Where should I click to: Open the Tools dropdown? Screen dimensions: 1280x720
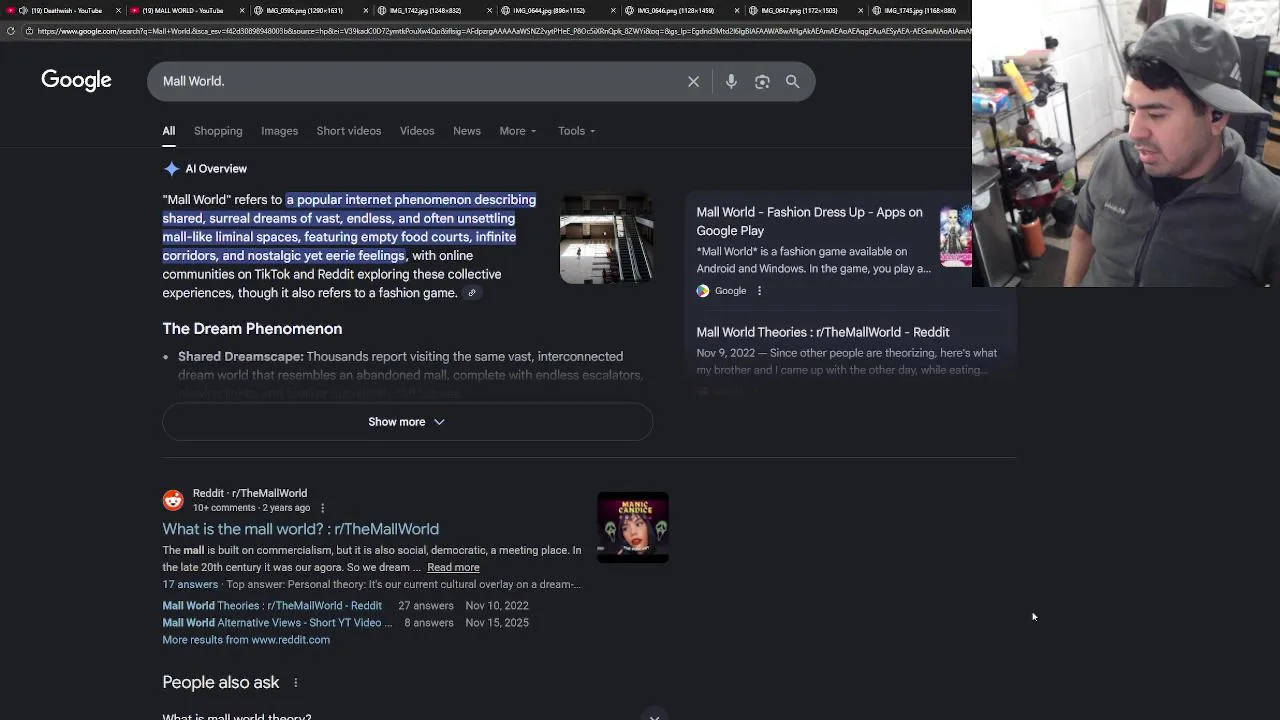click(576, 131)
